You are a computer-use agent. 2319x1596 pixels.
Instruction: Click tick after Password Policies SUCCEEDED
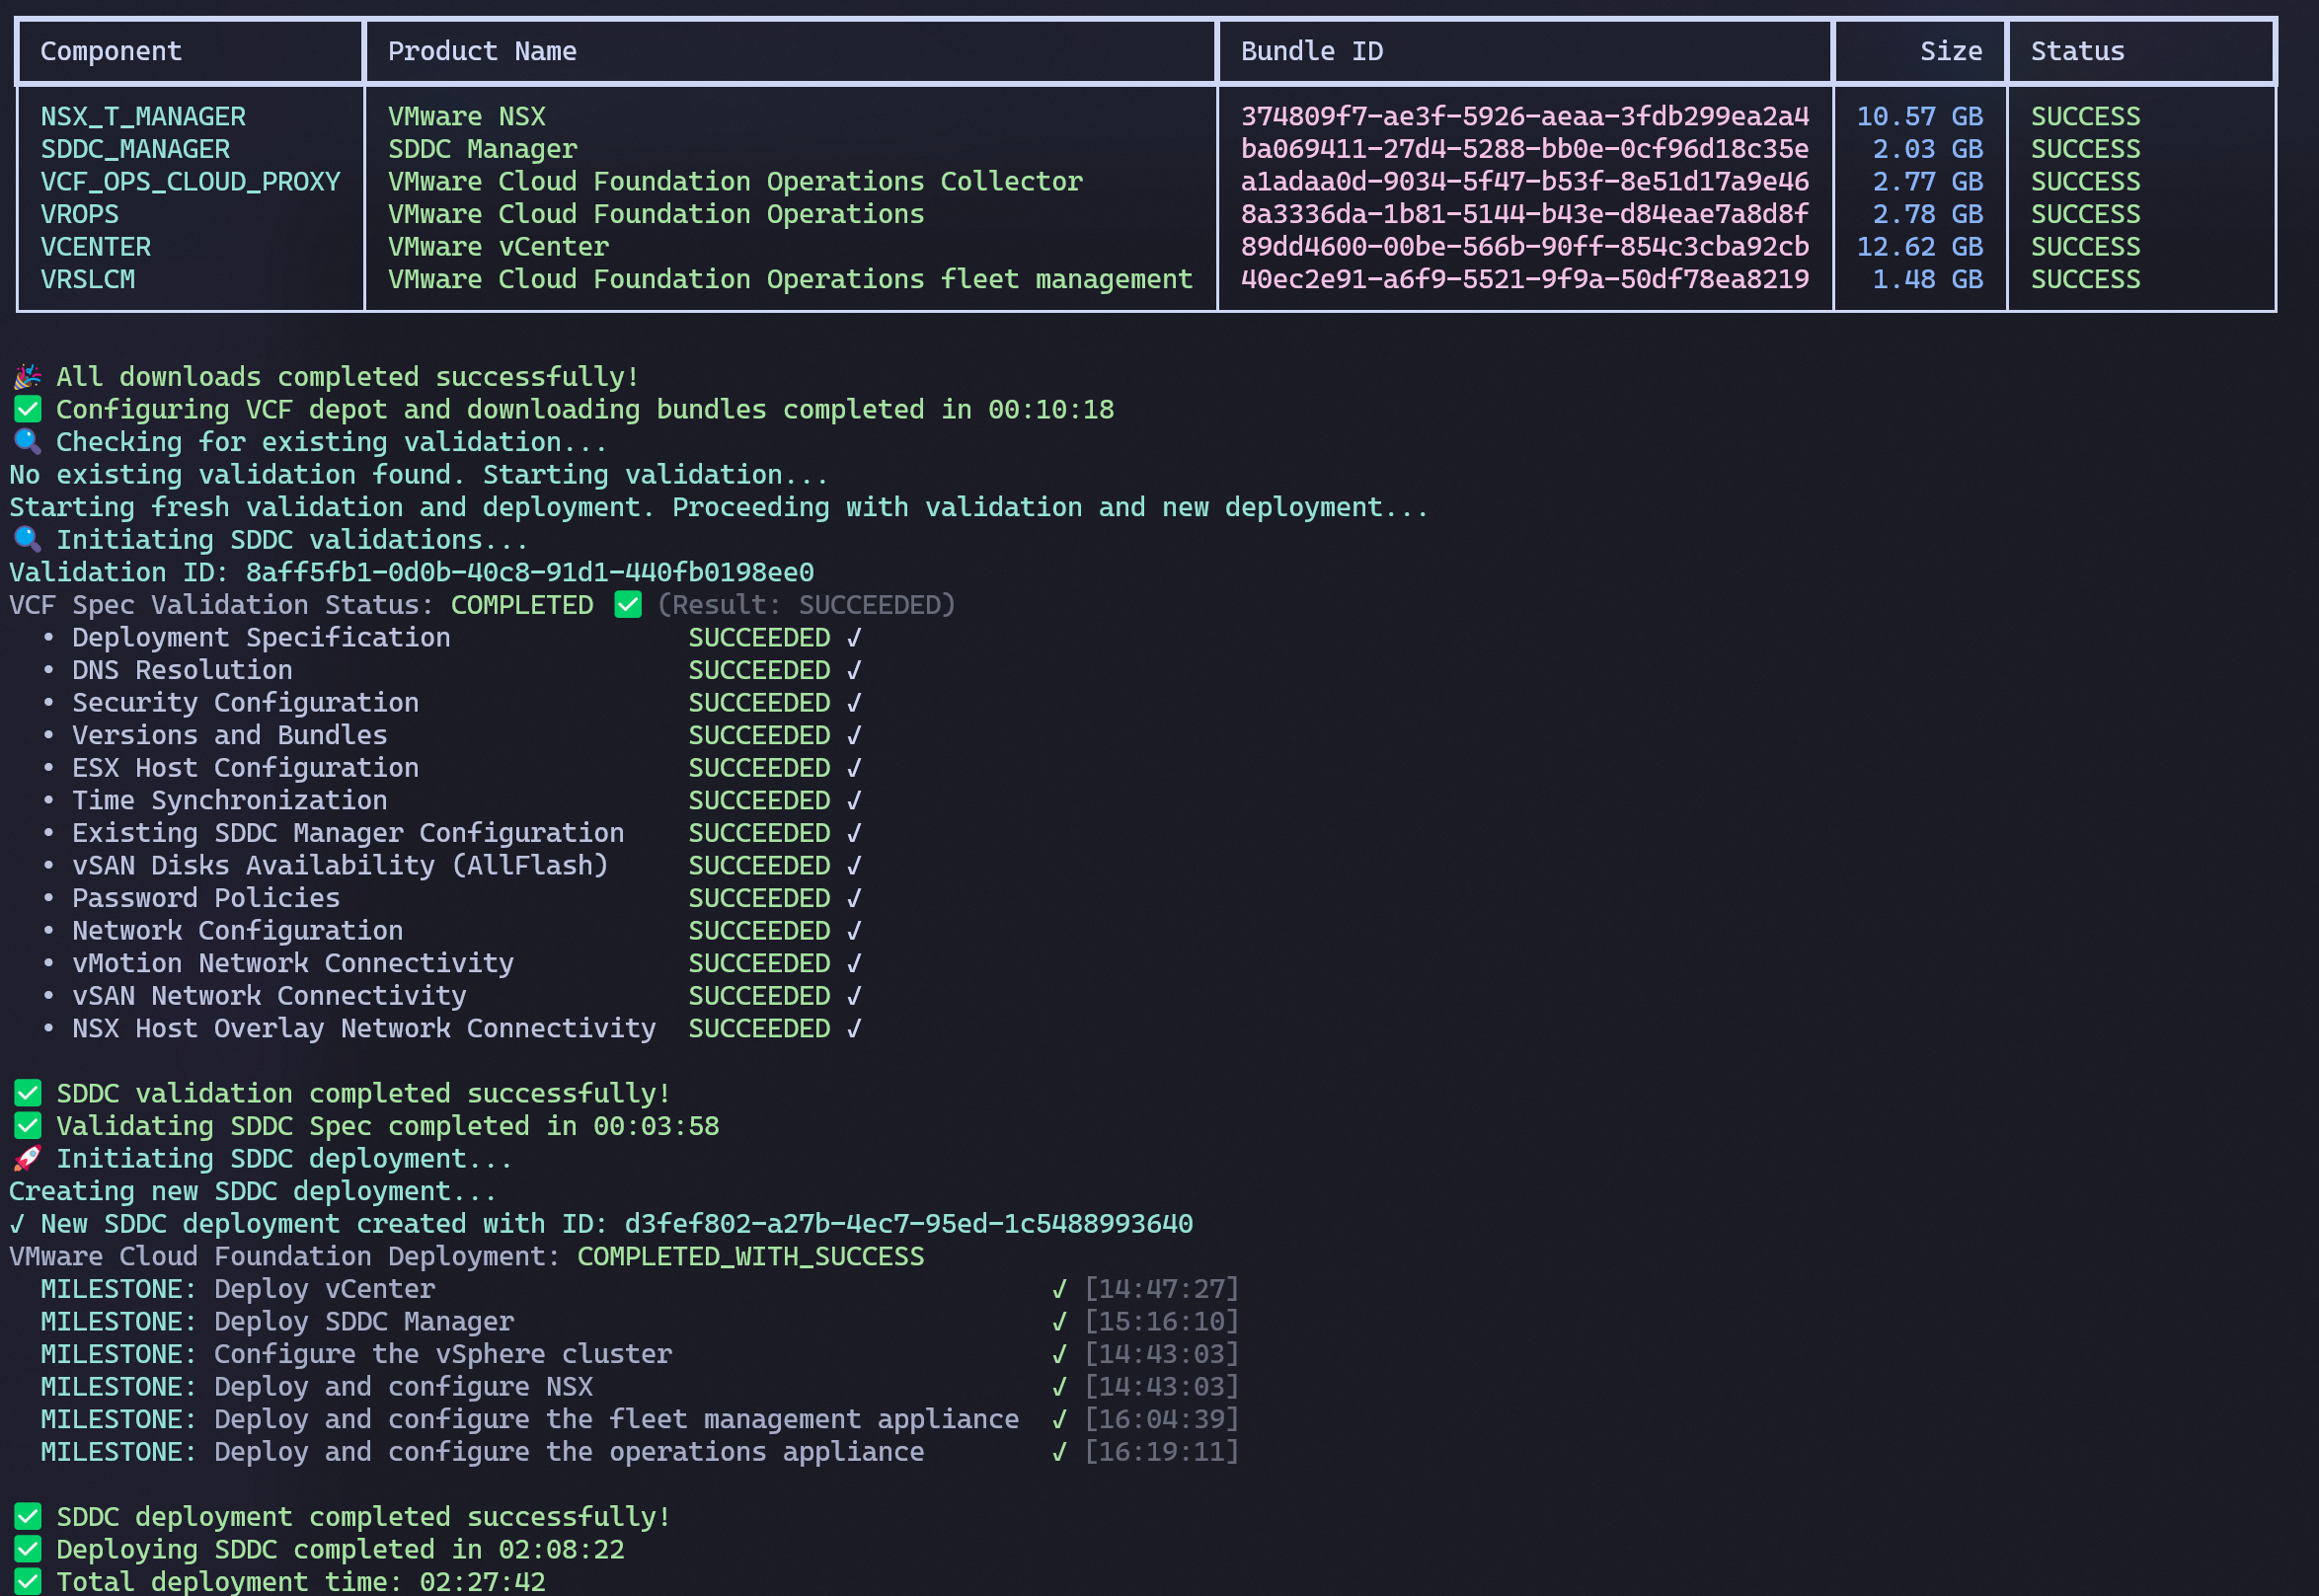click(854, 898)
